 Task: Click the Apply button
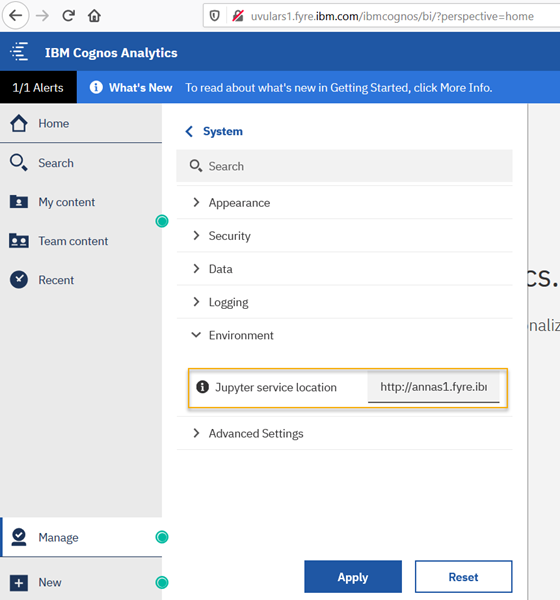pos(353,577)
